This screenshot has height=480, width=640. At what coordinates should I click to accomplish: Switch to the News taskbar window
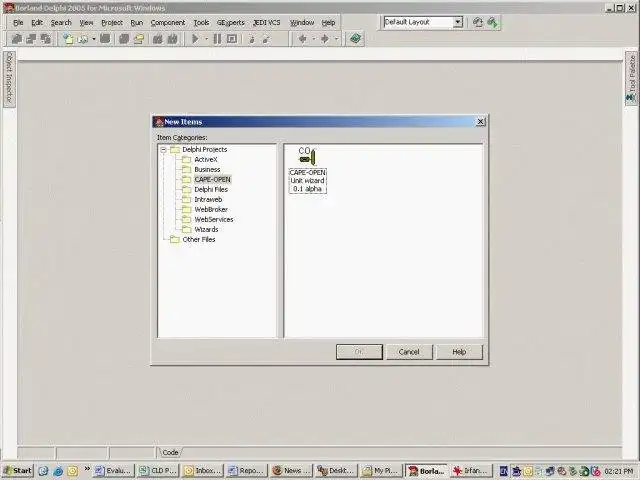click(291, 471)
